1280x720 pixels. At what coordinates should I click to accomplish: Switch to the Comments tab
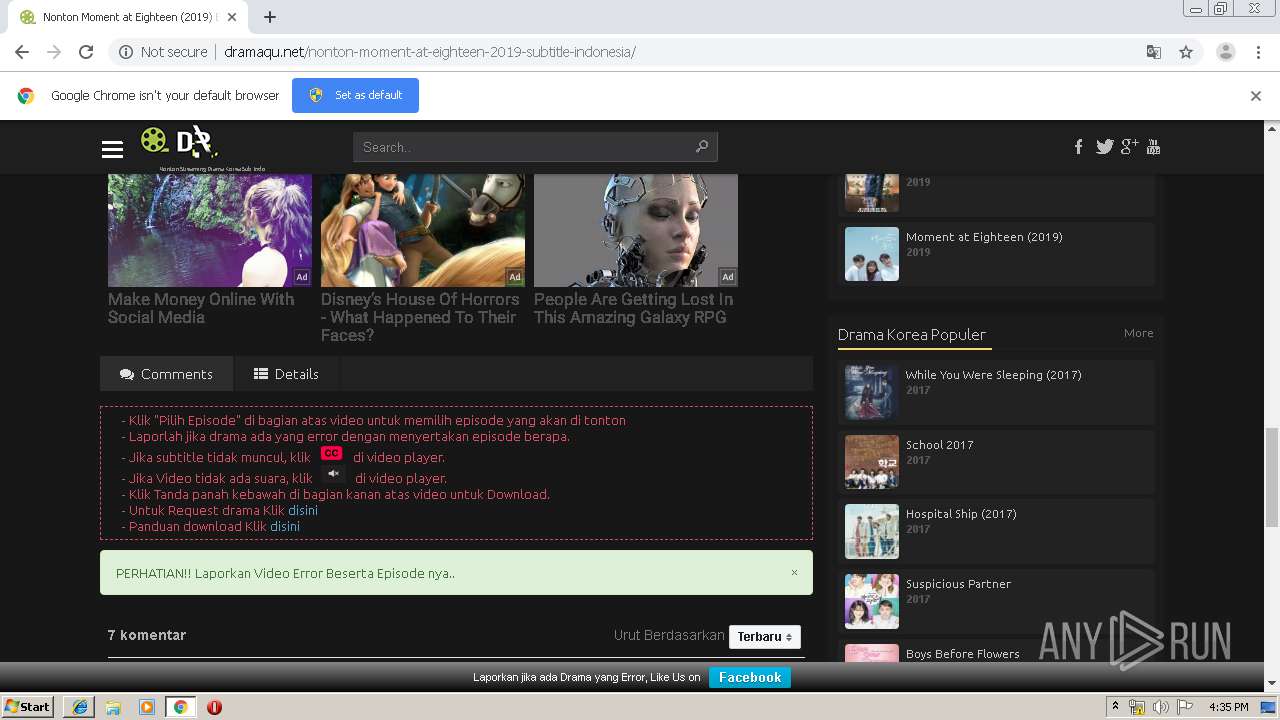pyautogui.click(x=166, y=374)
